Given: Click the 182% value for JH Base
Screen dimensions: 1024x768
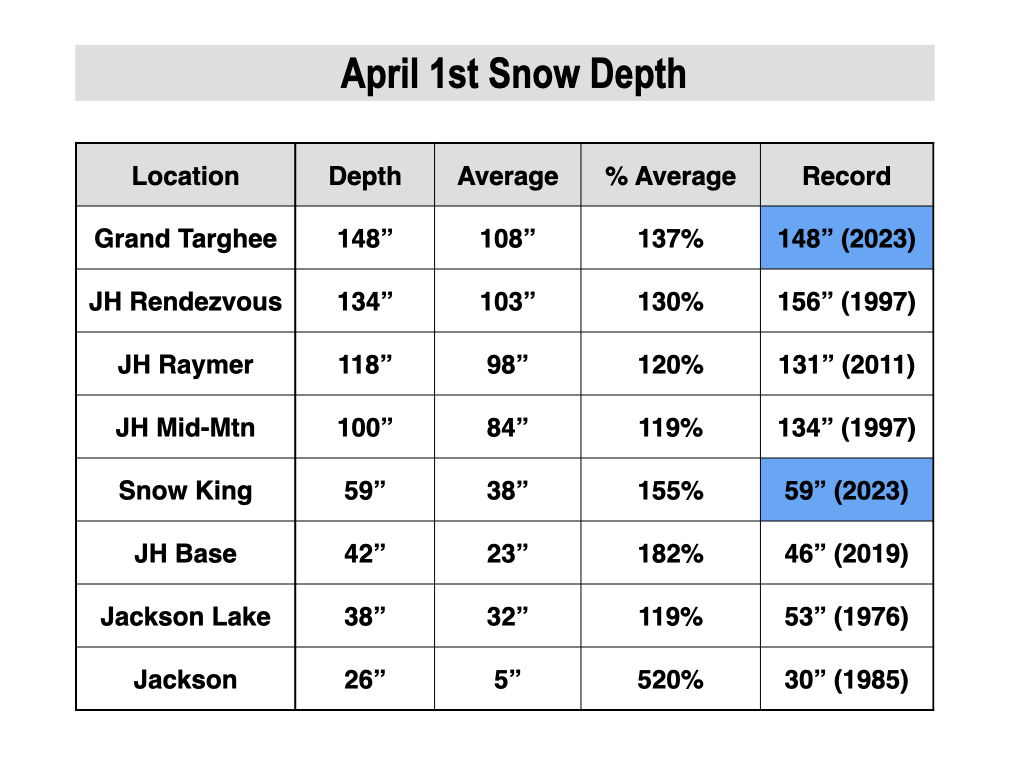Looking at the screenshot, I should pos(670,553).
